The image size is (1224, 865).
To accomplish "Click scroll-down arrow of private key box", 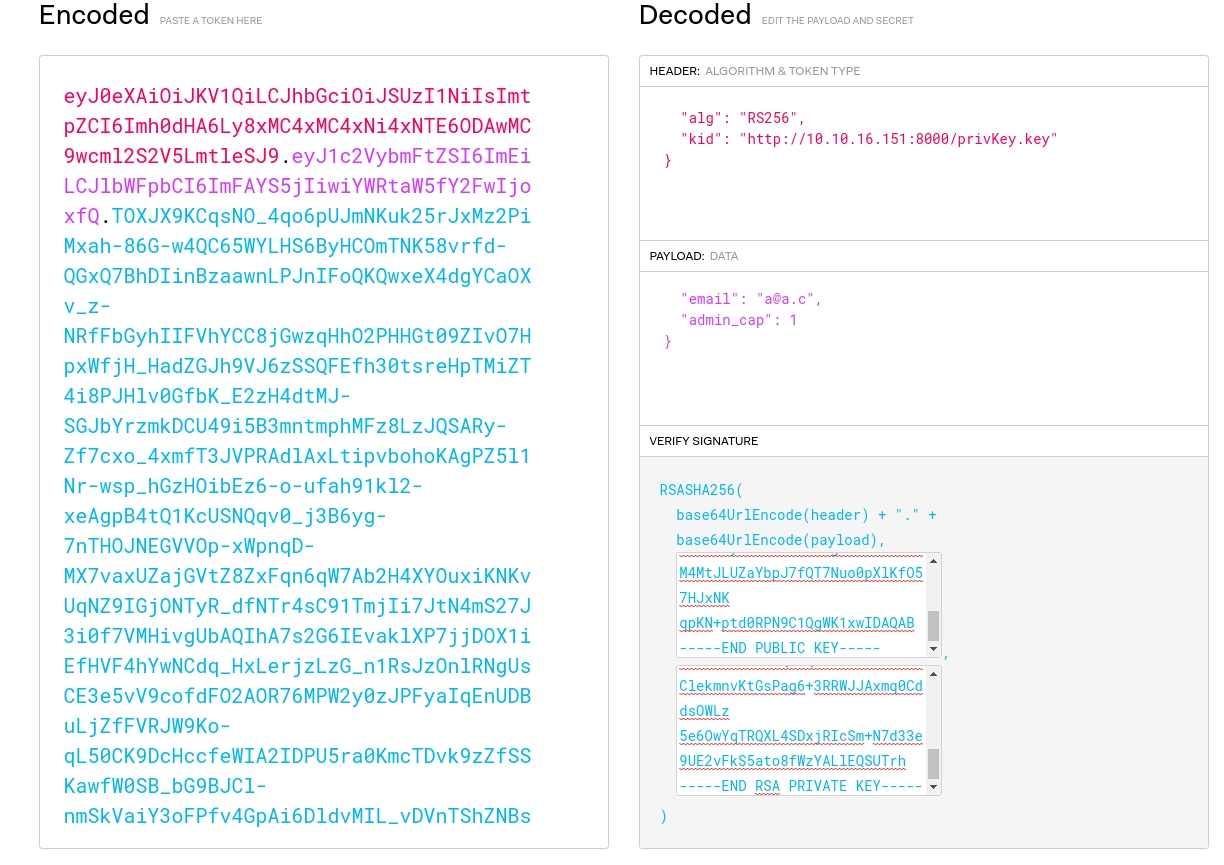I will [934, 787].
